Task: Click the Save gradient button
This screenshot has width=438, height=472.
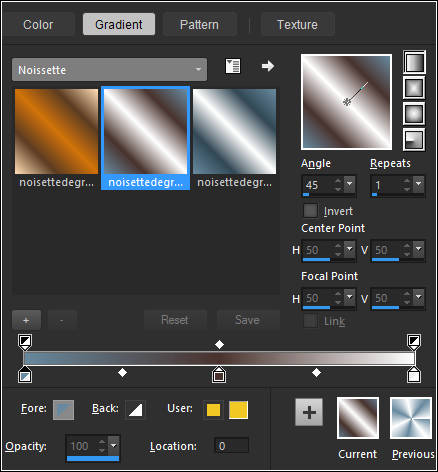Action: [x=248, y=320]
